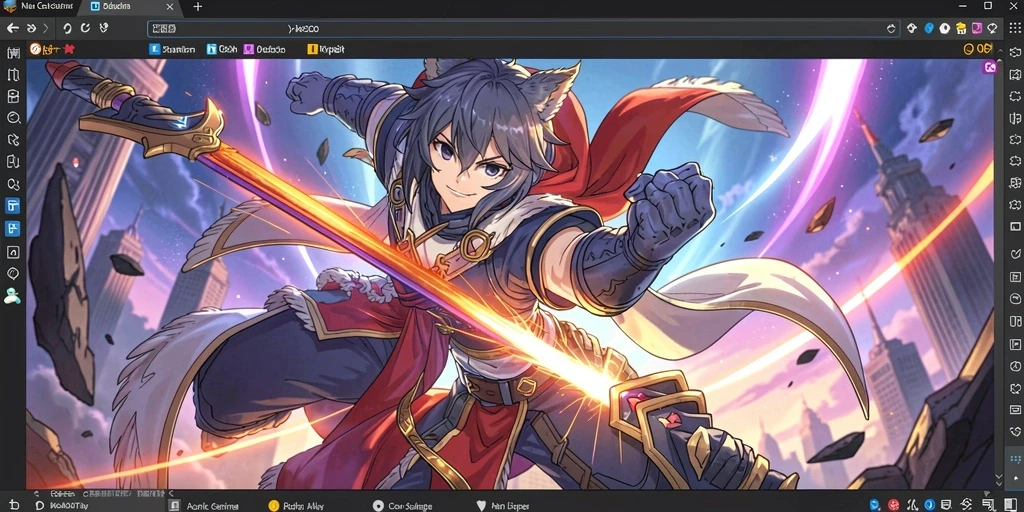1024x512 pixels.
Task: Close the active tab with its X
Action: [170, 7]
